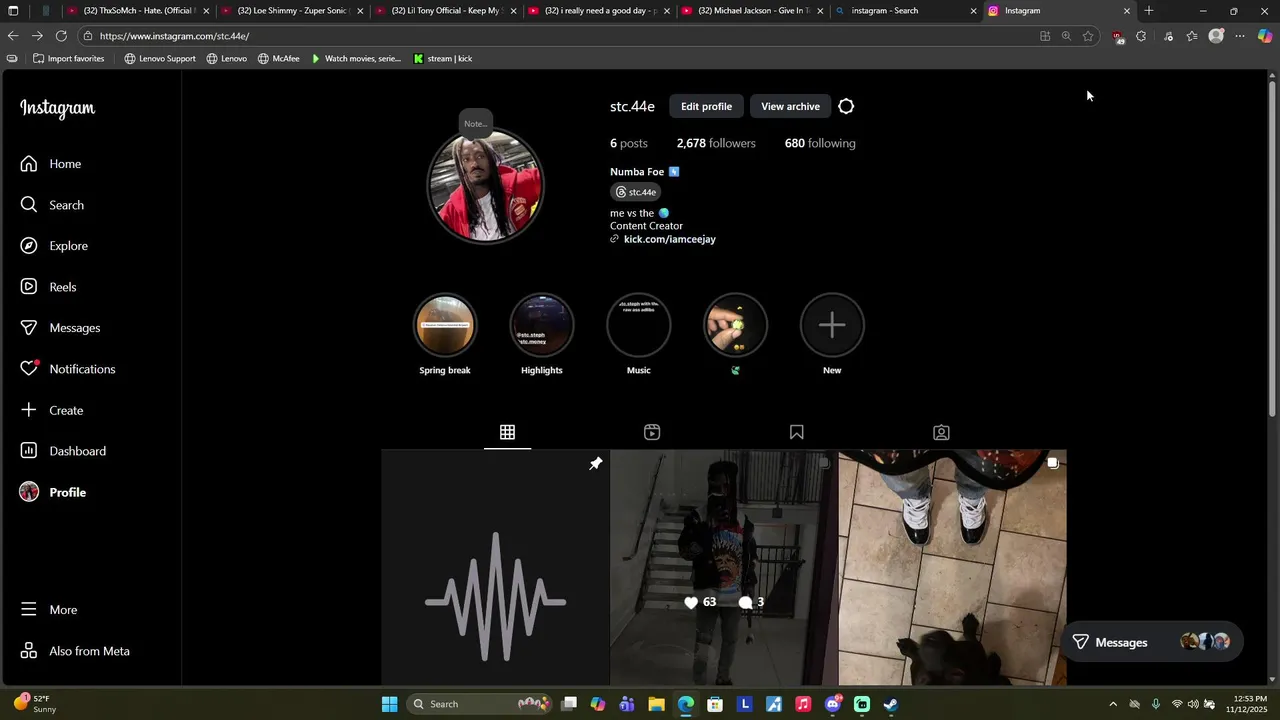Open the Lenovo Support bookmark

[x=160, y=59]
